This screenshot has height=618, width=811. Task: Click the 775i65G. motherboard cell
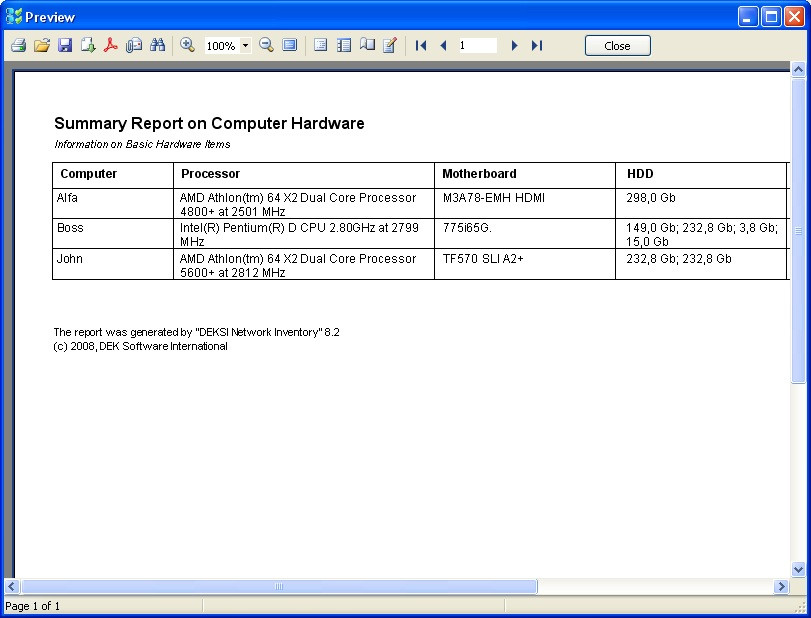[525, 234]
